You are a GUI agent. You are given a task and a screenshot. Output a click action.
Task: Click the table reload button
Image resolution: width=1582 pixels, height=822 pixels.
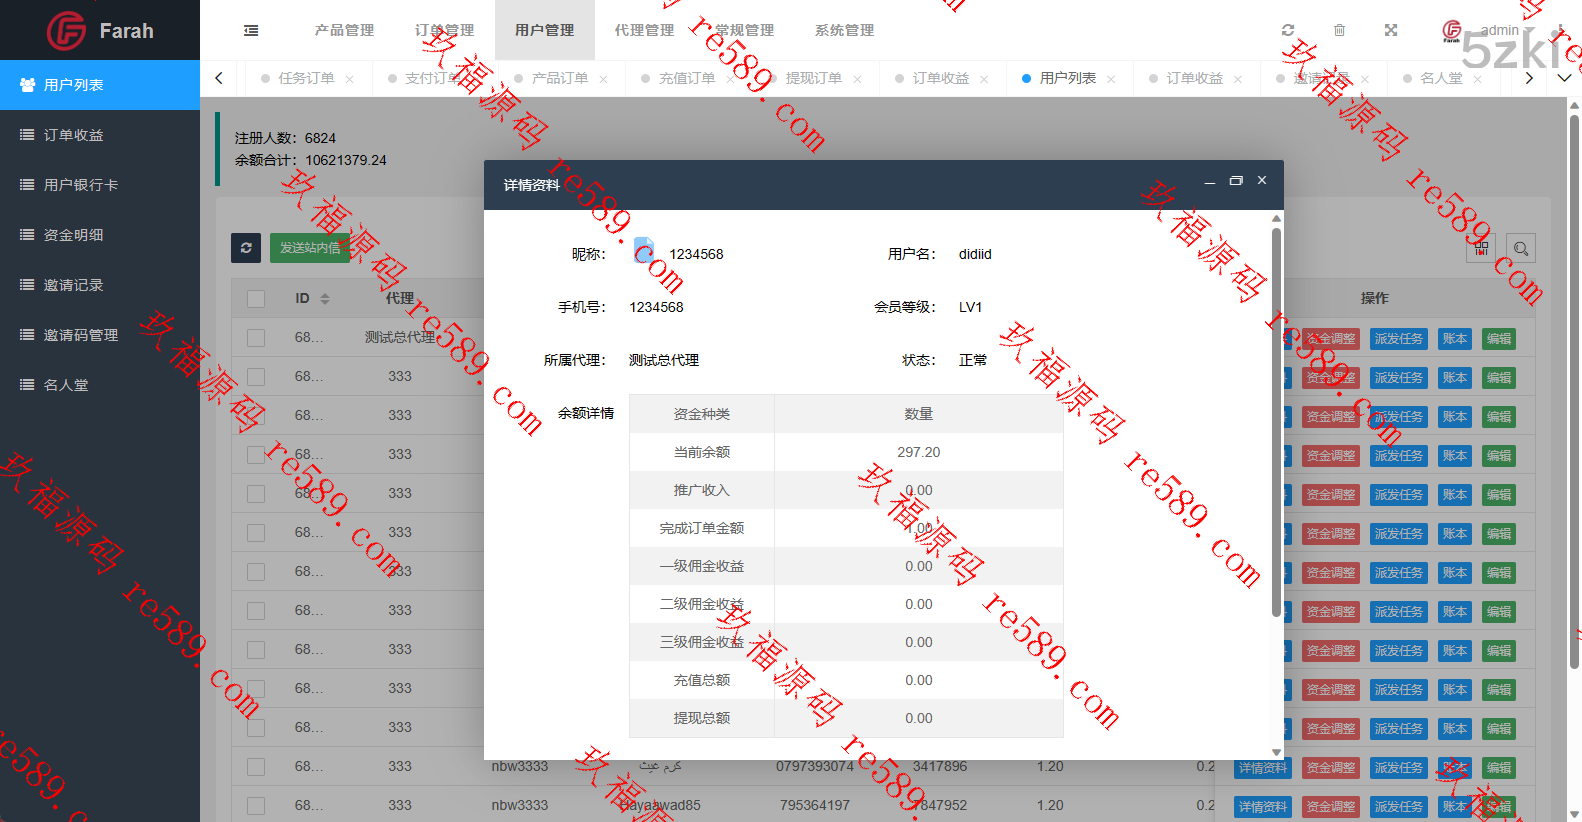point(246,248)
